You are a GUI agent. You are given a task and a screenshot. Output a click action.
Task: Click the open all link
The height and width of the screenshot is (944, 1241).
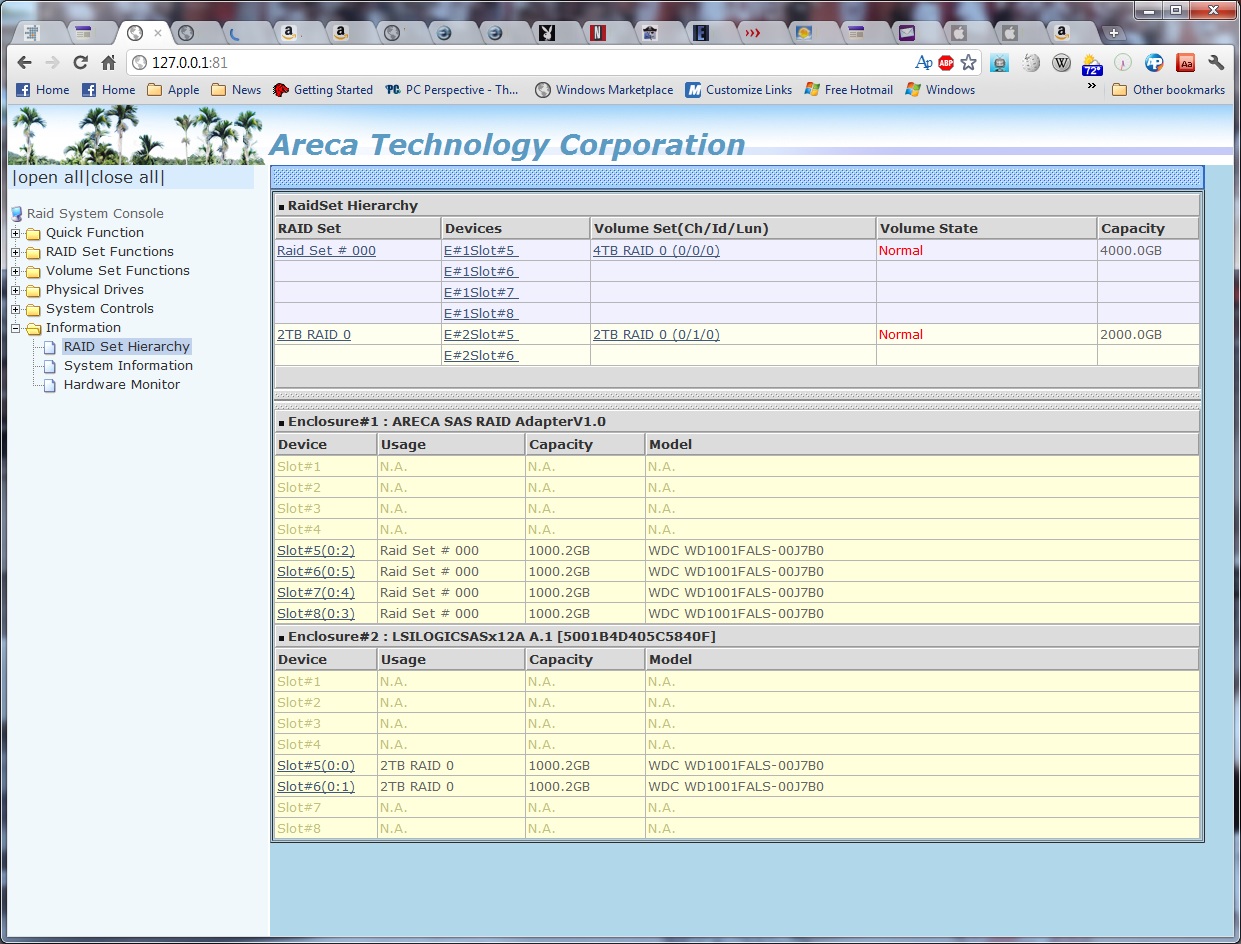click(49, 178)
